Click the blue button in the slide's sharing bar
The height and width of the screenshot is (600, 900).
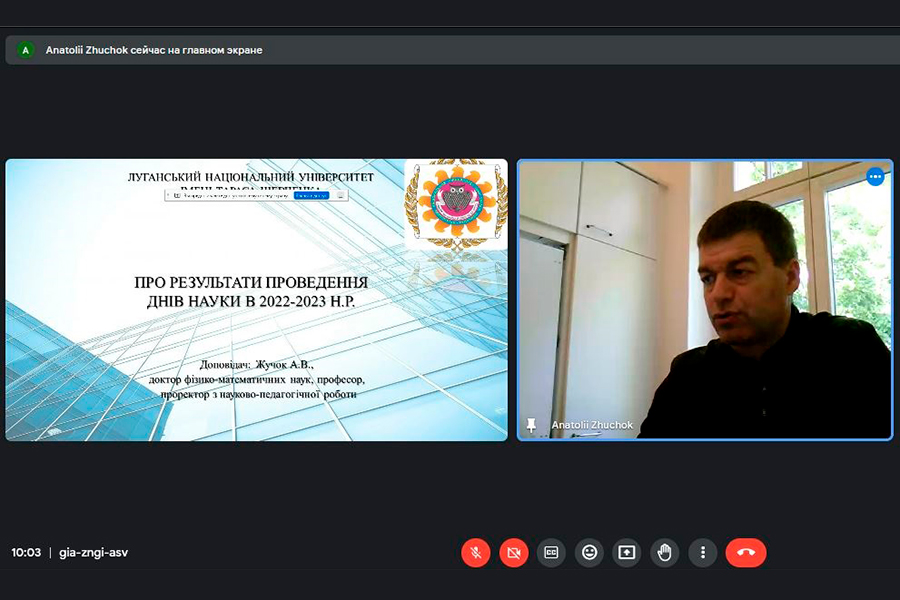311,195
